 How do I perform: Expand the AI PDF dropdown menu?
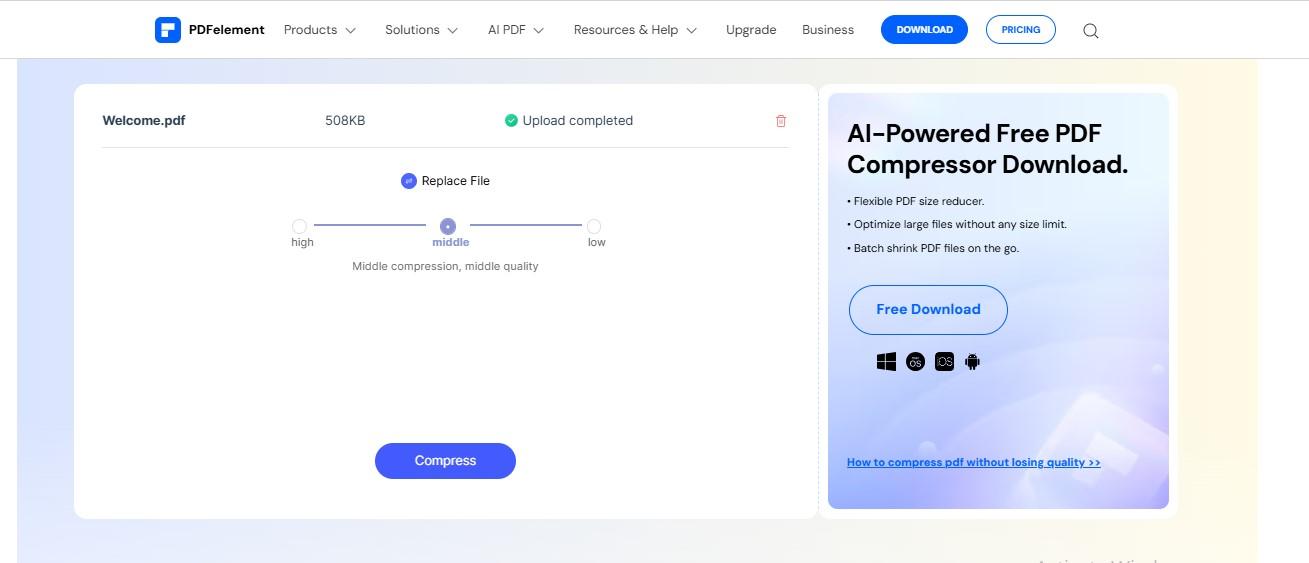pyautogui.click(x=516, y=30)
